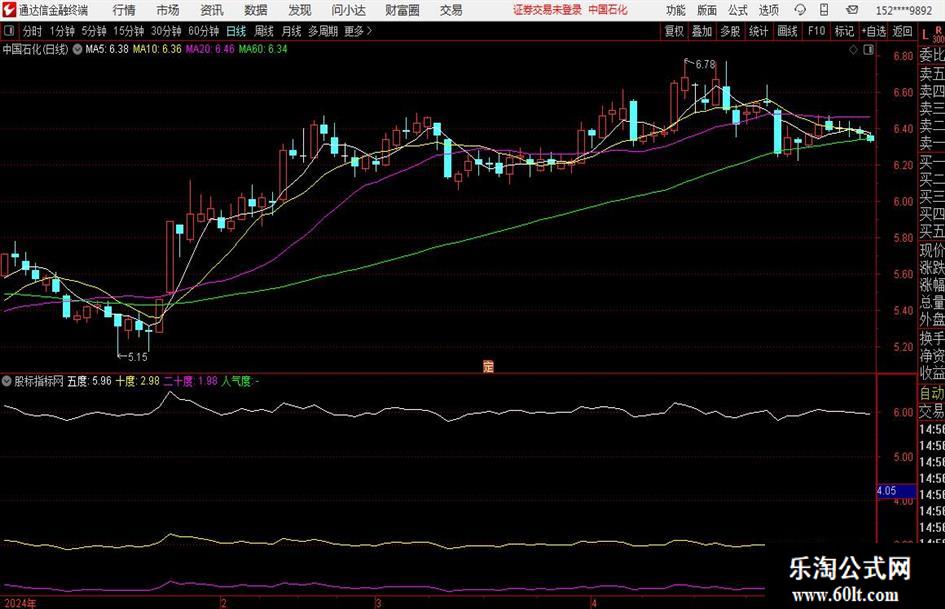Switch to the 分时 chart tab
This screenshot has height=609, width=945.
click(33, 31)
